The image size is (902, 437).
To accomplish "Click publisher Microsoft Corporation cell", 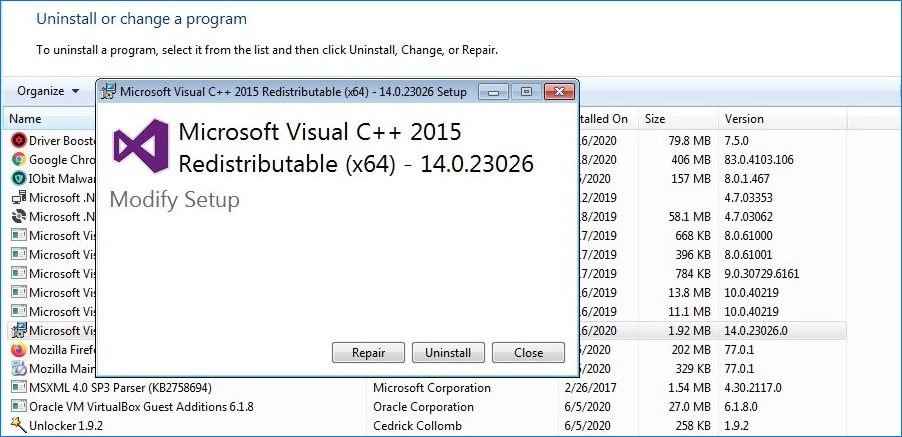I will [x=432, y=388].
